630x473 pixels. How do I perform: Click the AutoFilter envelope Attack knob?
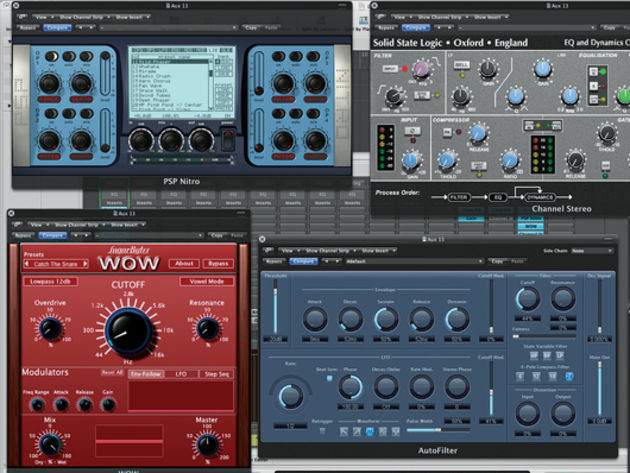(315, 319)
